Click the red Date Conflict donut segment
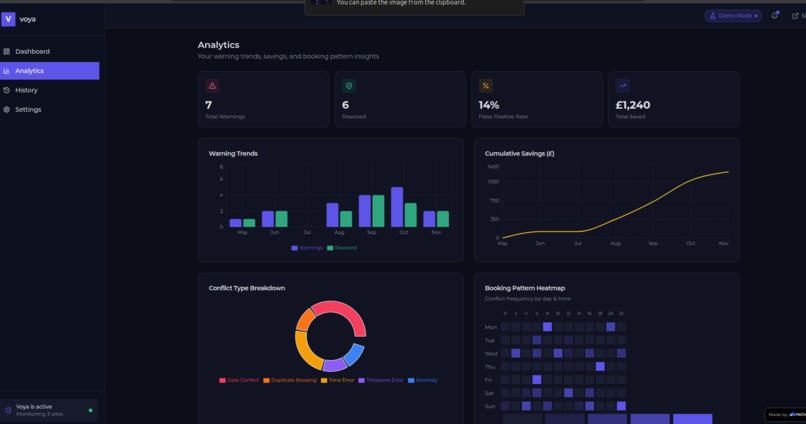Image resolution: width=806 pixels, height=424 pixels. pyautogui.click(x=343, y=312)
